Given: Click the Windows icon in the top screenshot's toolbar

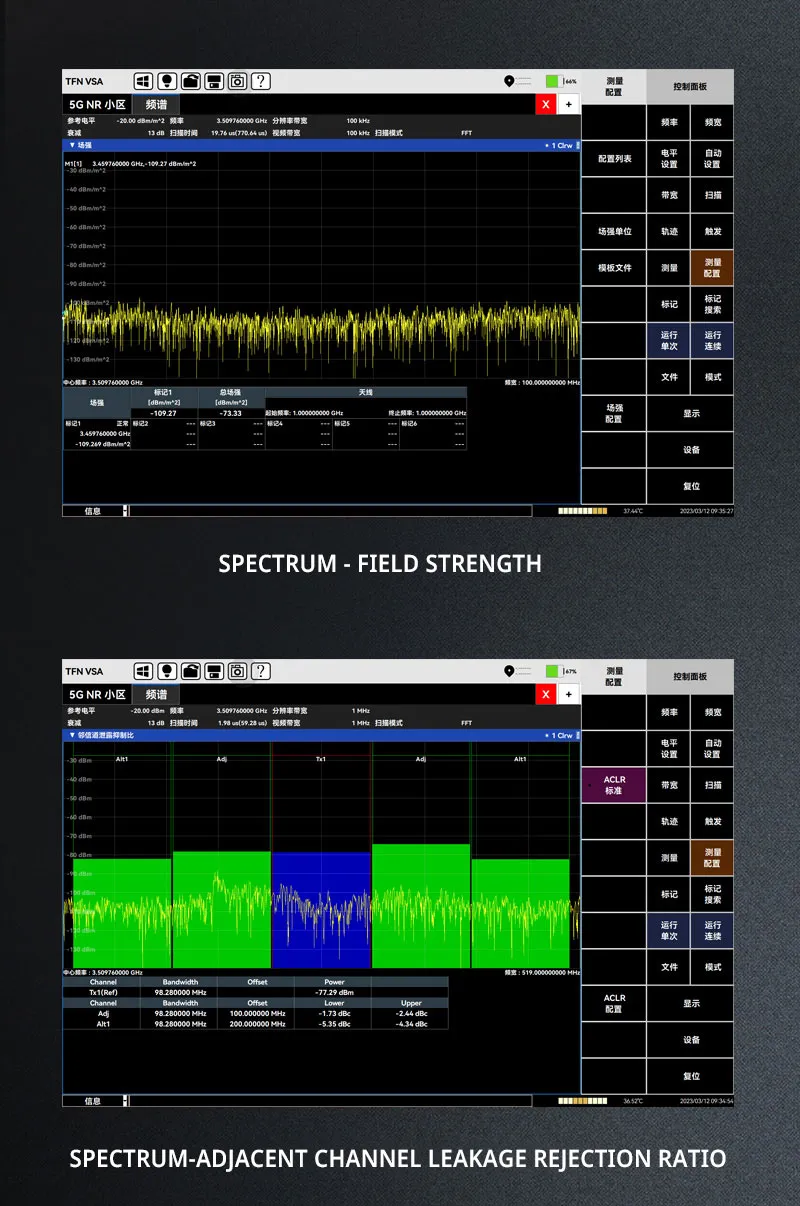Looking at the screenshot, I should 143,81.
